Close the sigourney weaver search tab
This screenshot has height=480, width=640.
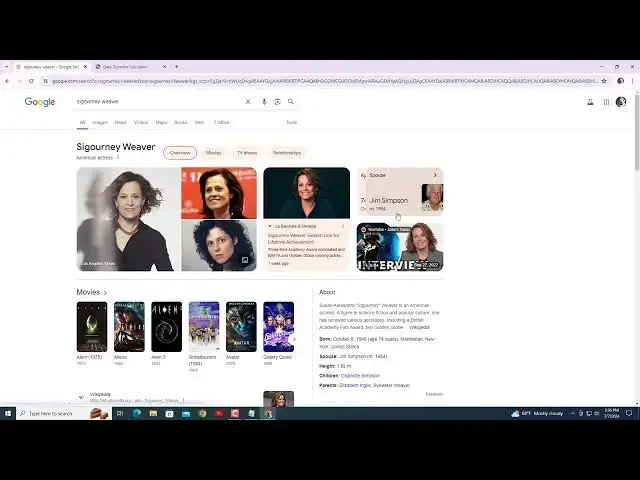point(85,67)
